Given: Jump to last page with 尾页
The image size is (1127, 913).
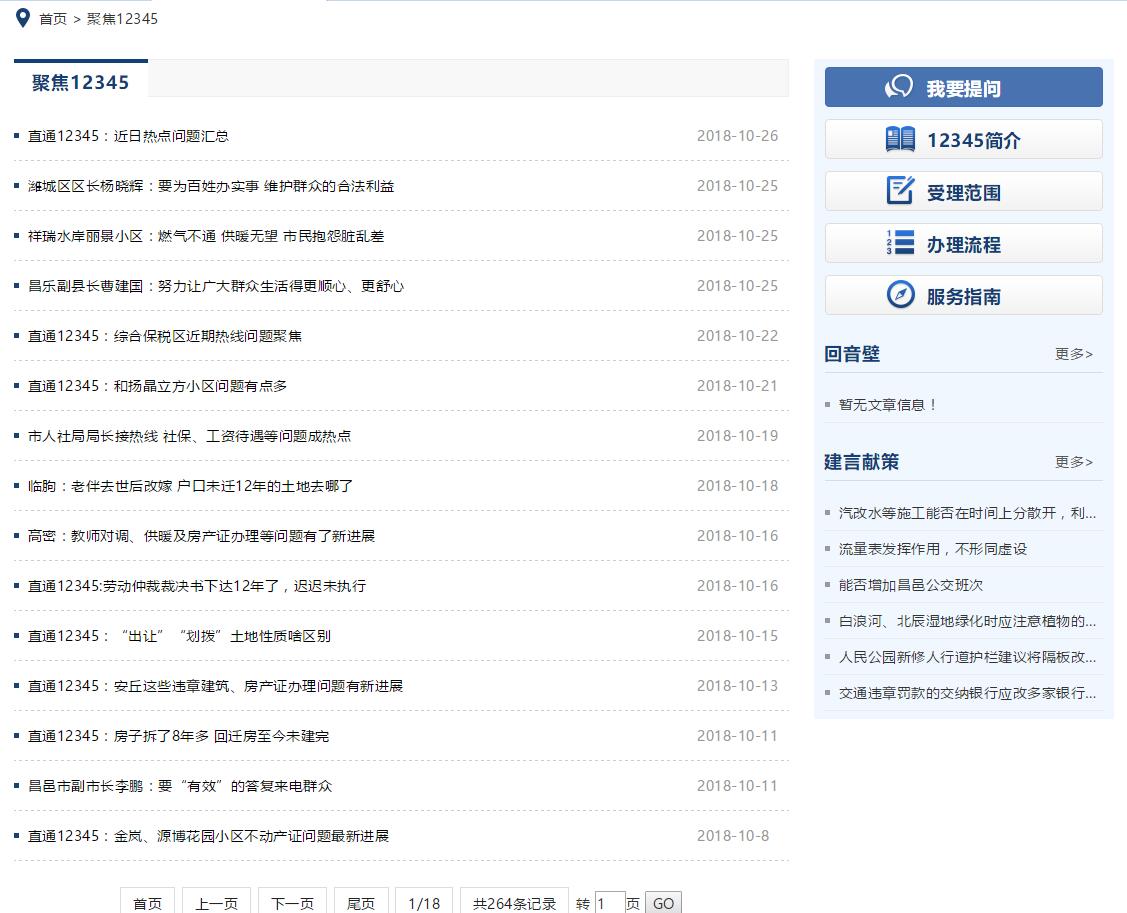Looking at the screenshot, I should [360, 902].
